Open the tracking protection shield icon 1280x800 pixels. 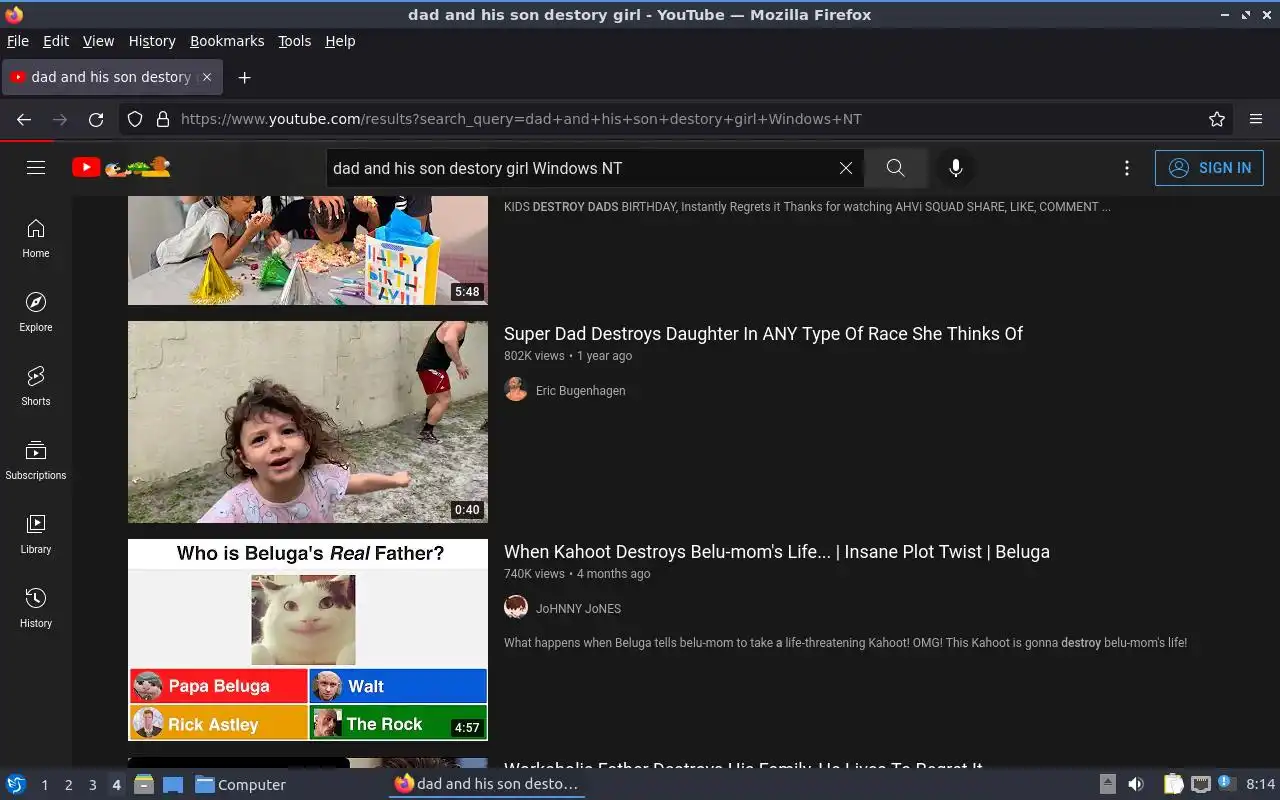point(135,119)
